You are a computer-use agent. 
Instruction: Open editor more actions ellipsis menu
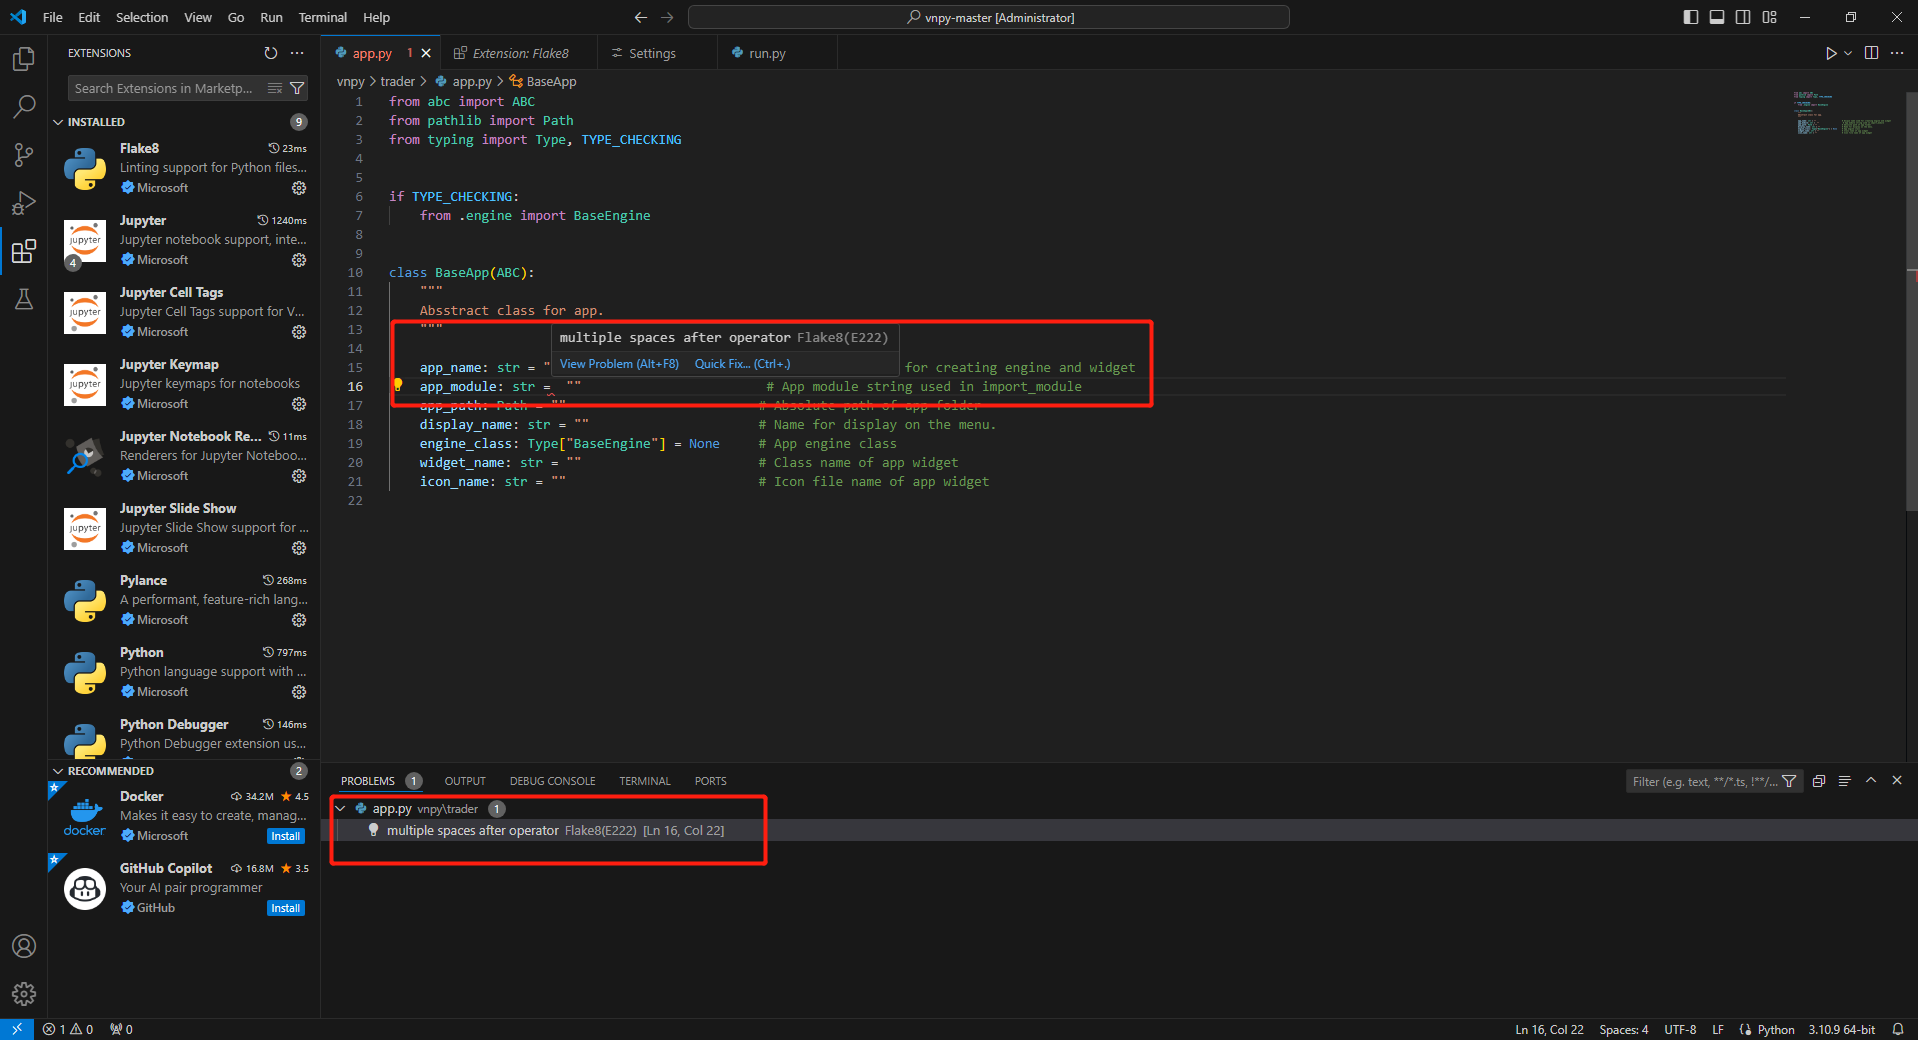pyautogui.click(x=1897, y=53)
